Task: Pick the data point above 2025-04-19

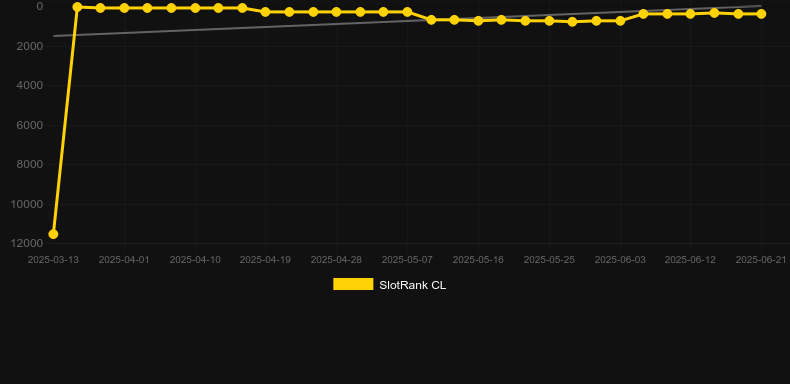Action: 266,12
